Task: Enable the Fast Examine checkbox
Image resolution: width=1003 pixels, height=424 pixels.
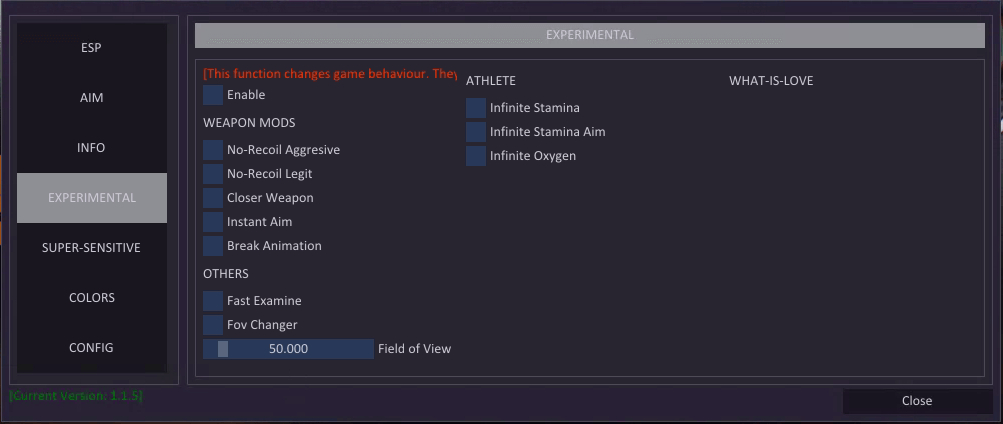Action: tap(213, 301)
